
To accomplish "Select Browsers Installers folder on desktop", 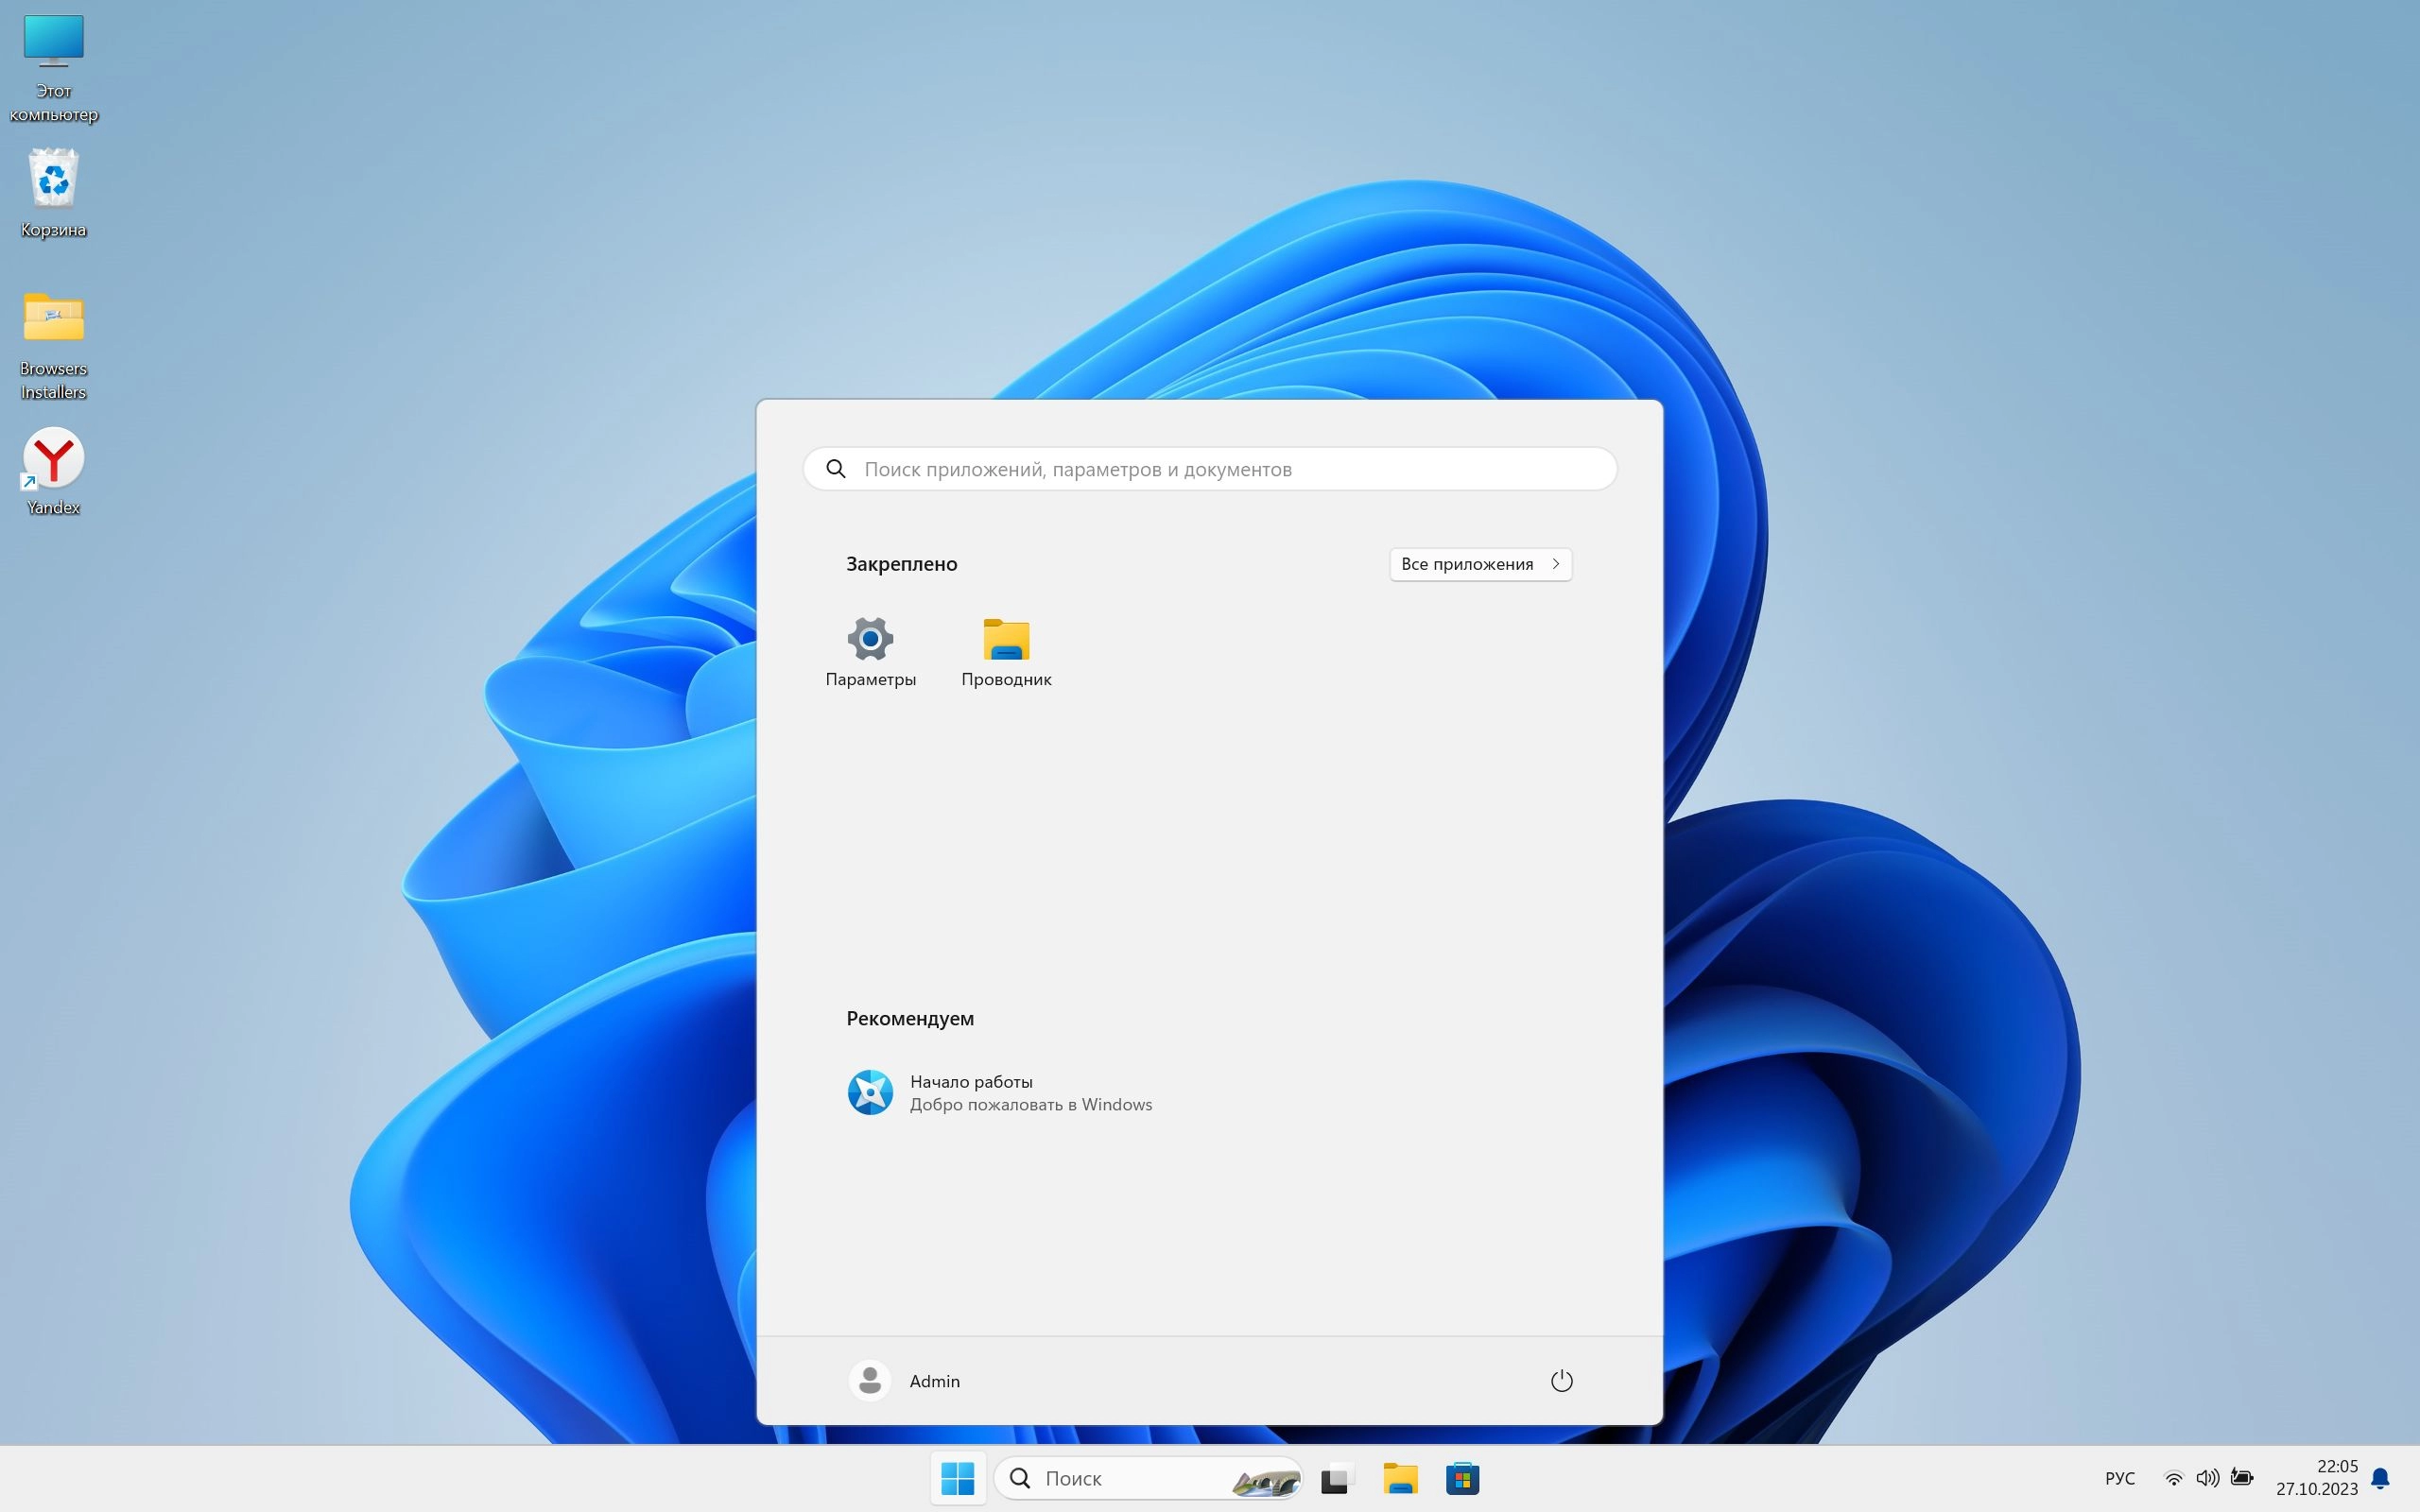I will coord(54,344).
